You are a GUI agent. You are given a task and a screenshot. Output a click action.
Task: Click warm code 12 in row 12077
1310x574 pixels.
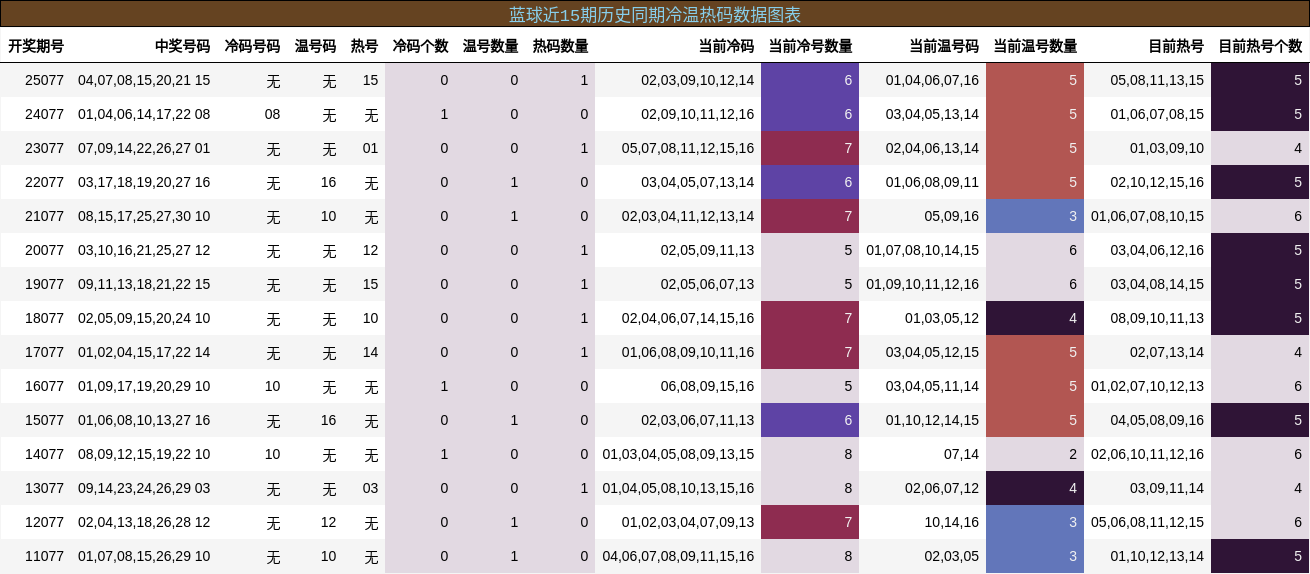(328, 522)
